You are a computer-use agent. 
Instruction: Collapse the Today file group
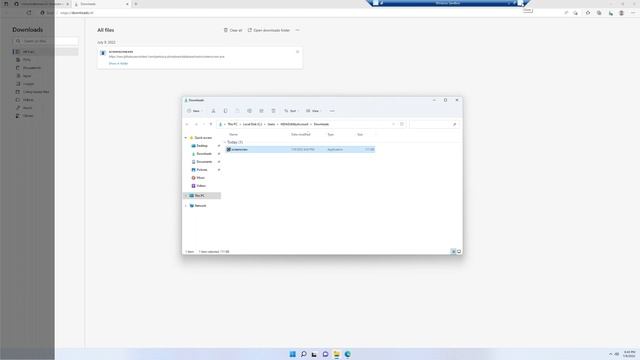pyautogui.click(x=225, y=142)
